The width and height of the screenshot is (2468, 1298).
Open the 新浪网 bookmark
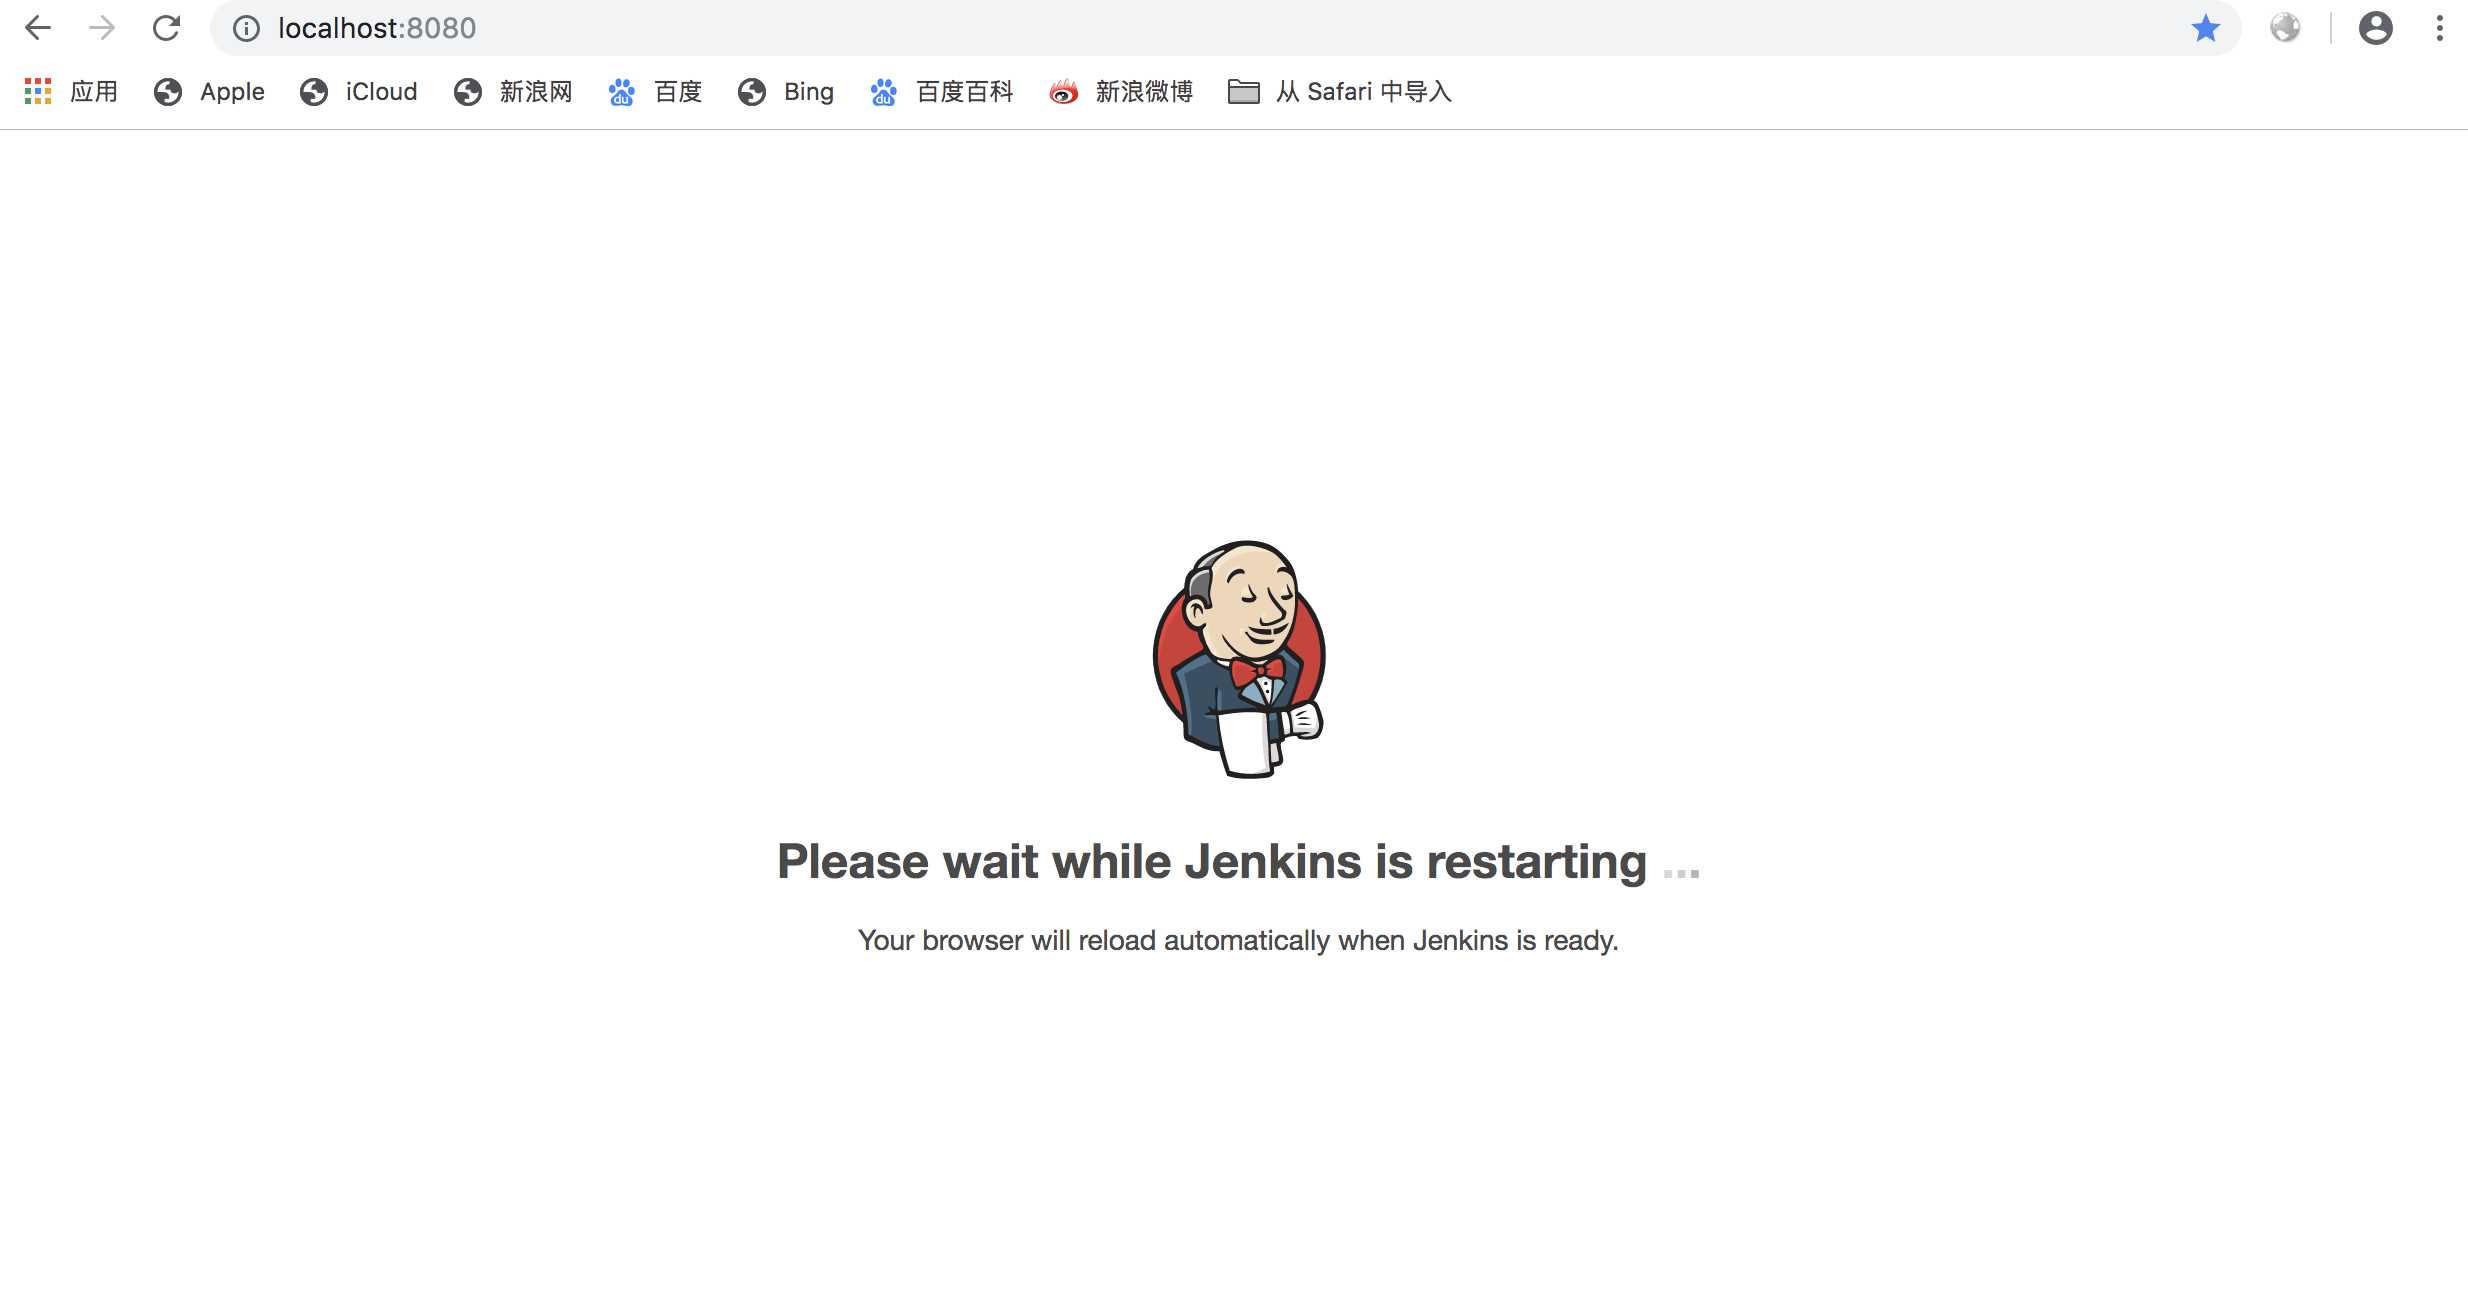coord(513,92)
